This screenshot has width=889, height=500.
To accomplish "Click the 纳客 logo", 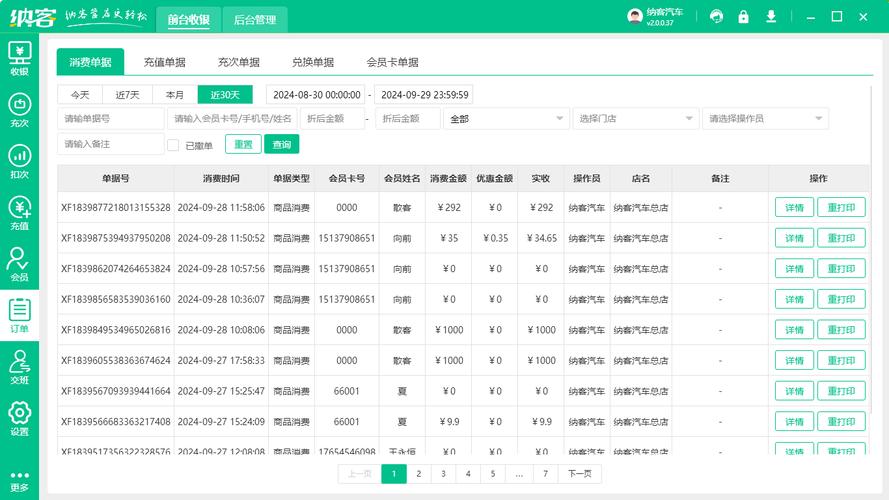I will (33, 17).
